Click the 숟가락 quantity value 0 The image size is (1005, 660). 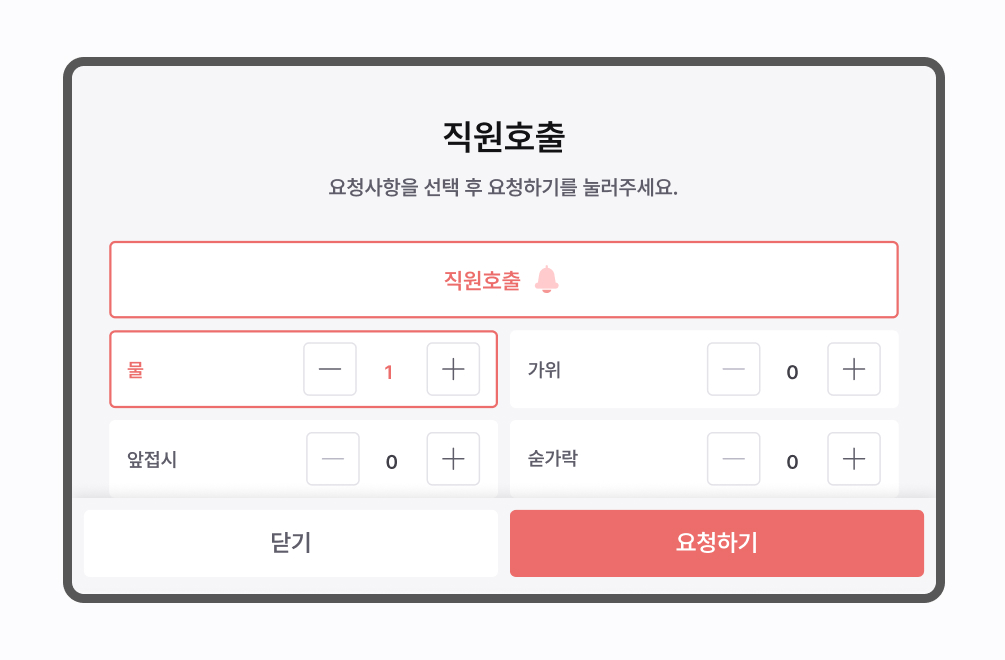(x=792, y=462)
